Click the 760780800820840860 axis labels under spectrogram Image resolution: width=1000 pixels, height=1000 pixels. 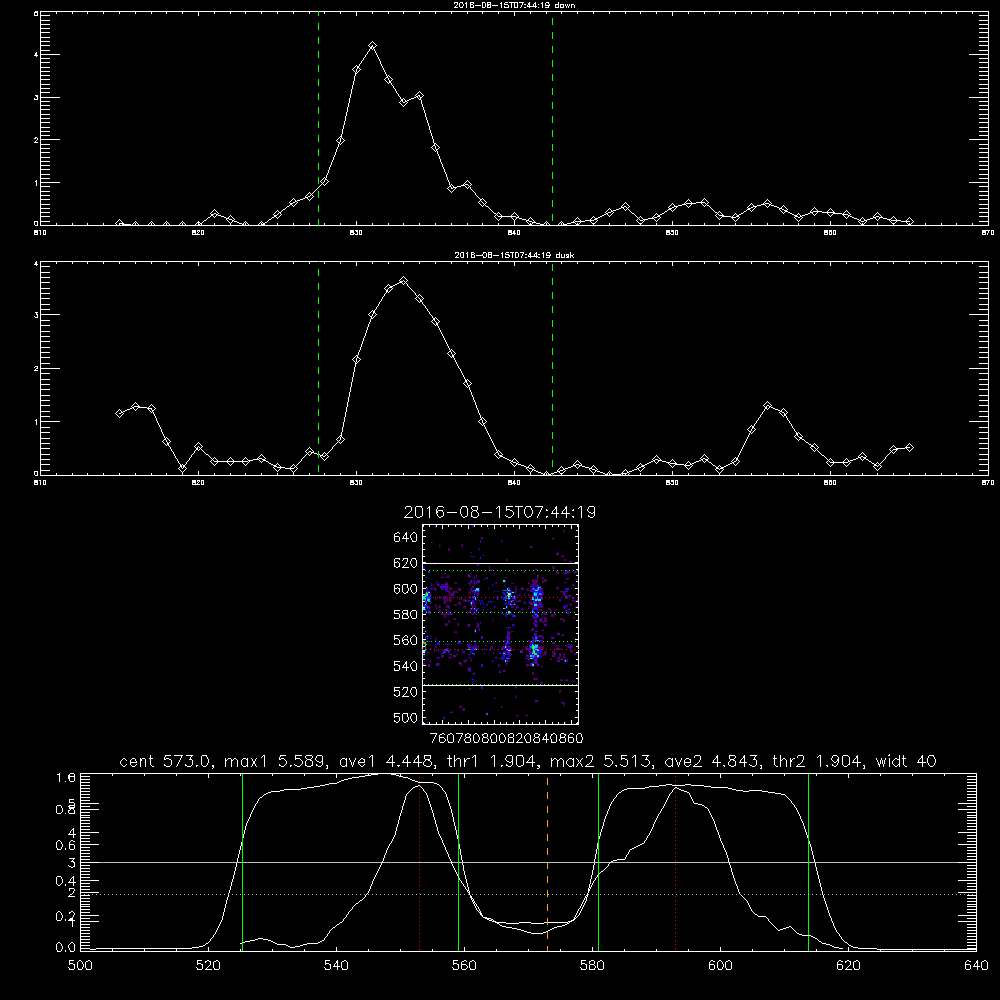click(506, 738)
